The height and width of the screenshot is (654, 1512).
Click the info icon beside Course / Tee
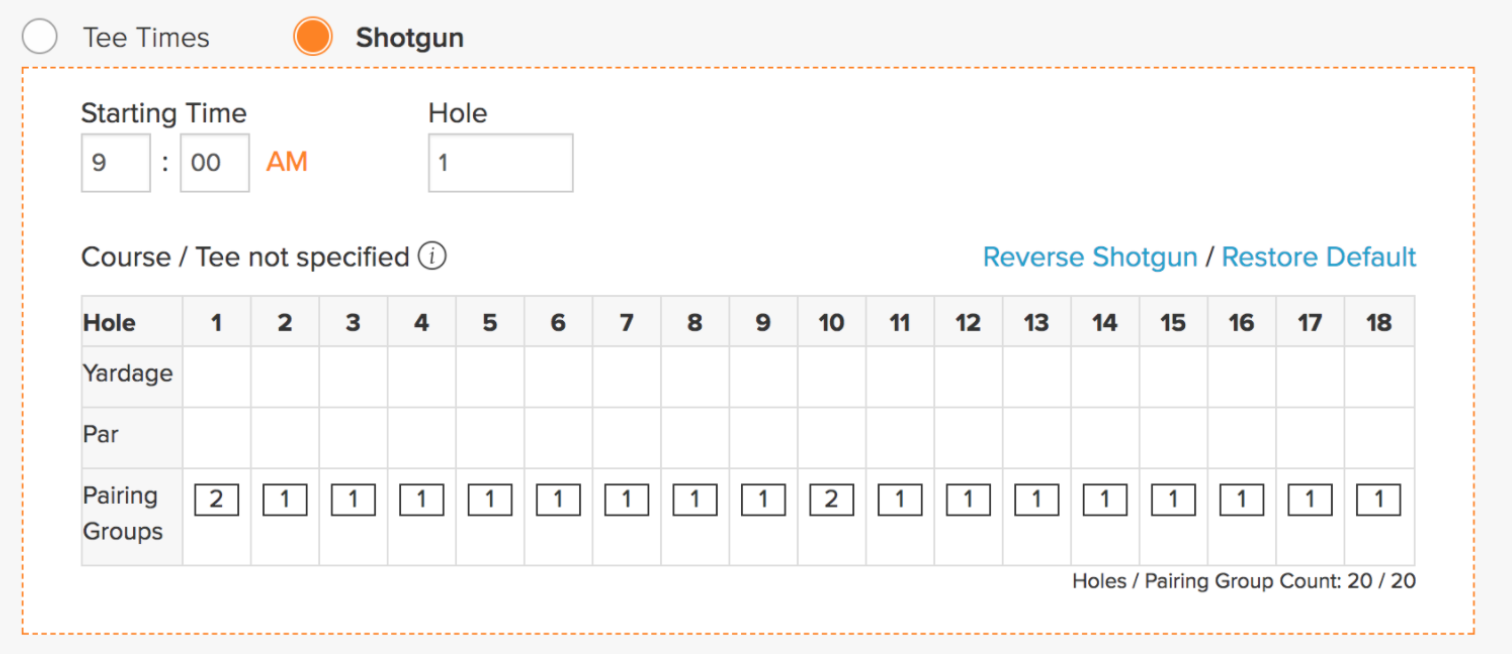pyautogui.click(x=432, y=257)
